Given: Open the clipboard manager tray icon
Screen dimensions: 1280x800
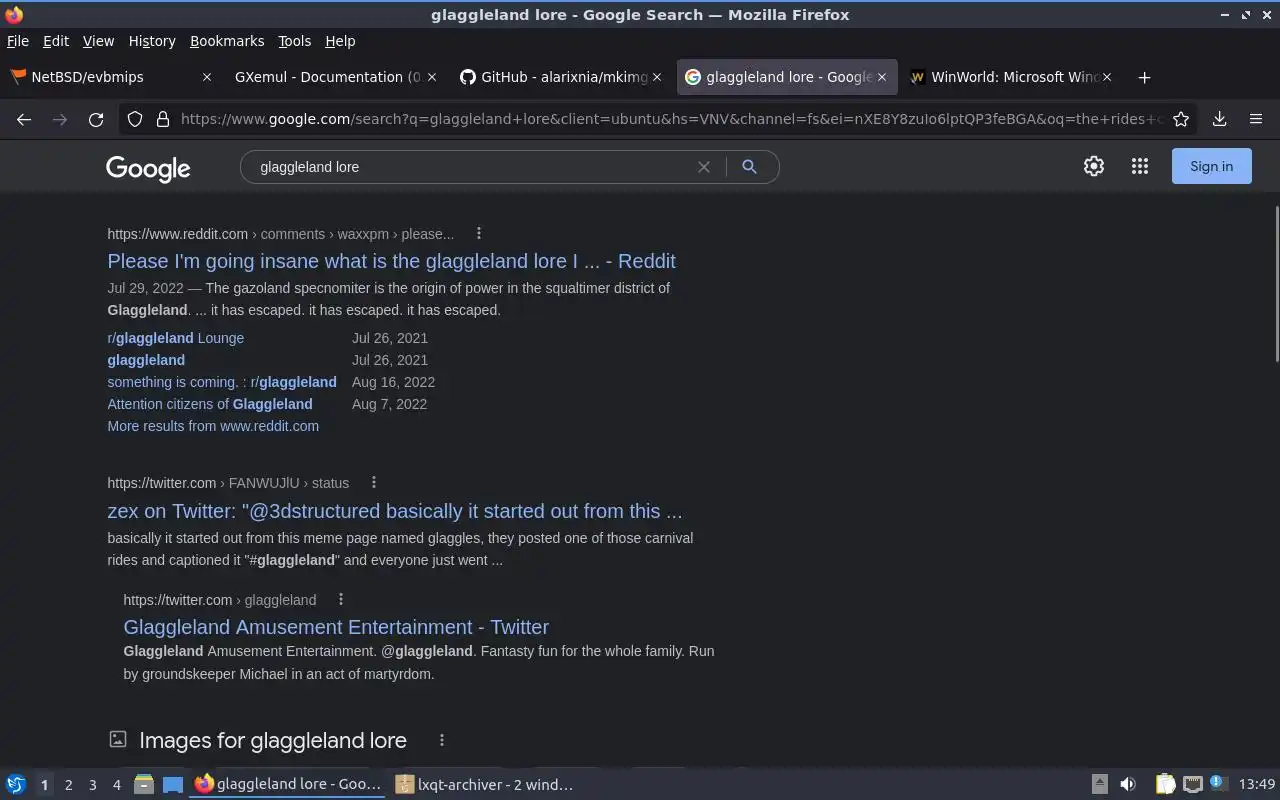Looking at the screenshot, I should coord(1166,784).
